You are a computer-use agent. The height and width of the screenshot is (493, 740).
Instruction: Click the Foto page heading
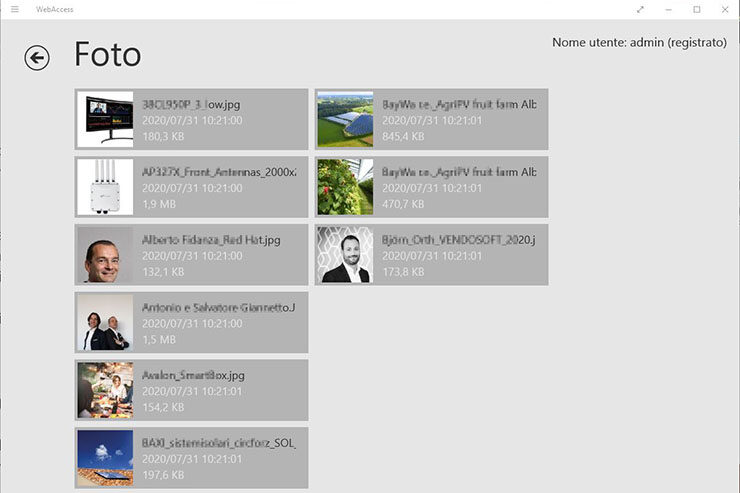pyautogui.click(x=108, y=56)
